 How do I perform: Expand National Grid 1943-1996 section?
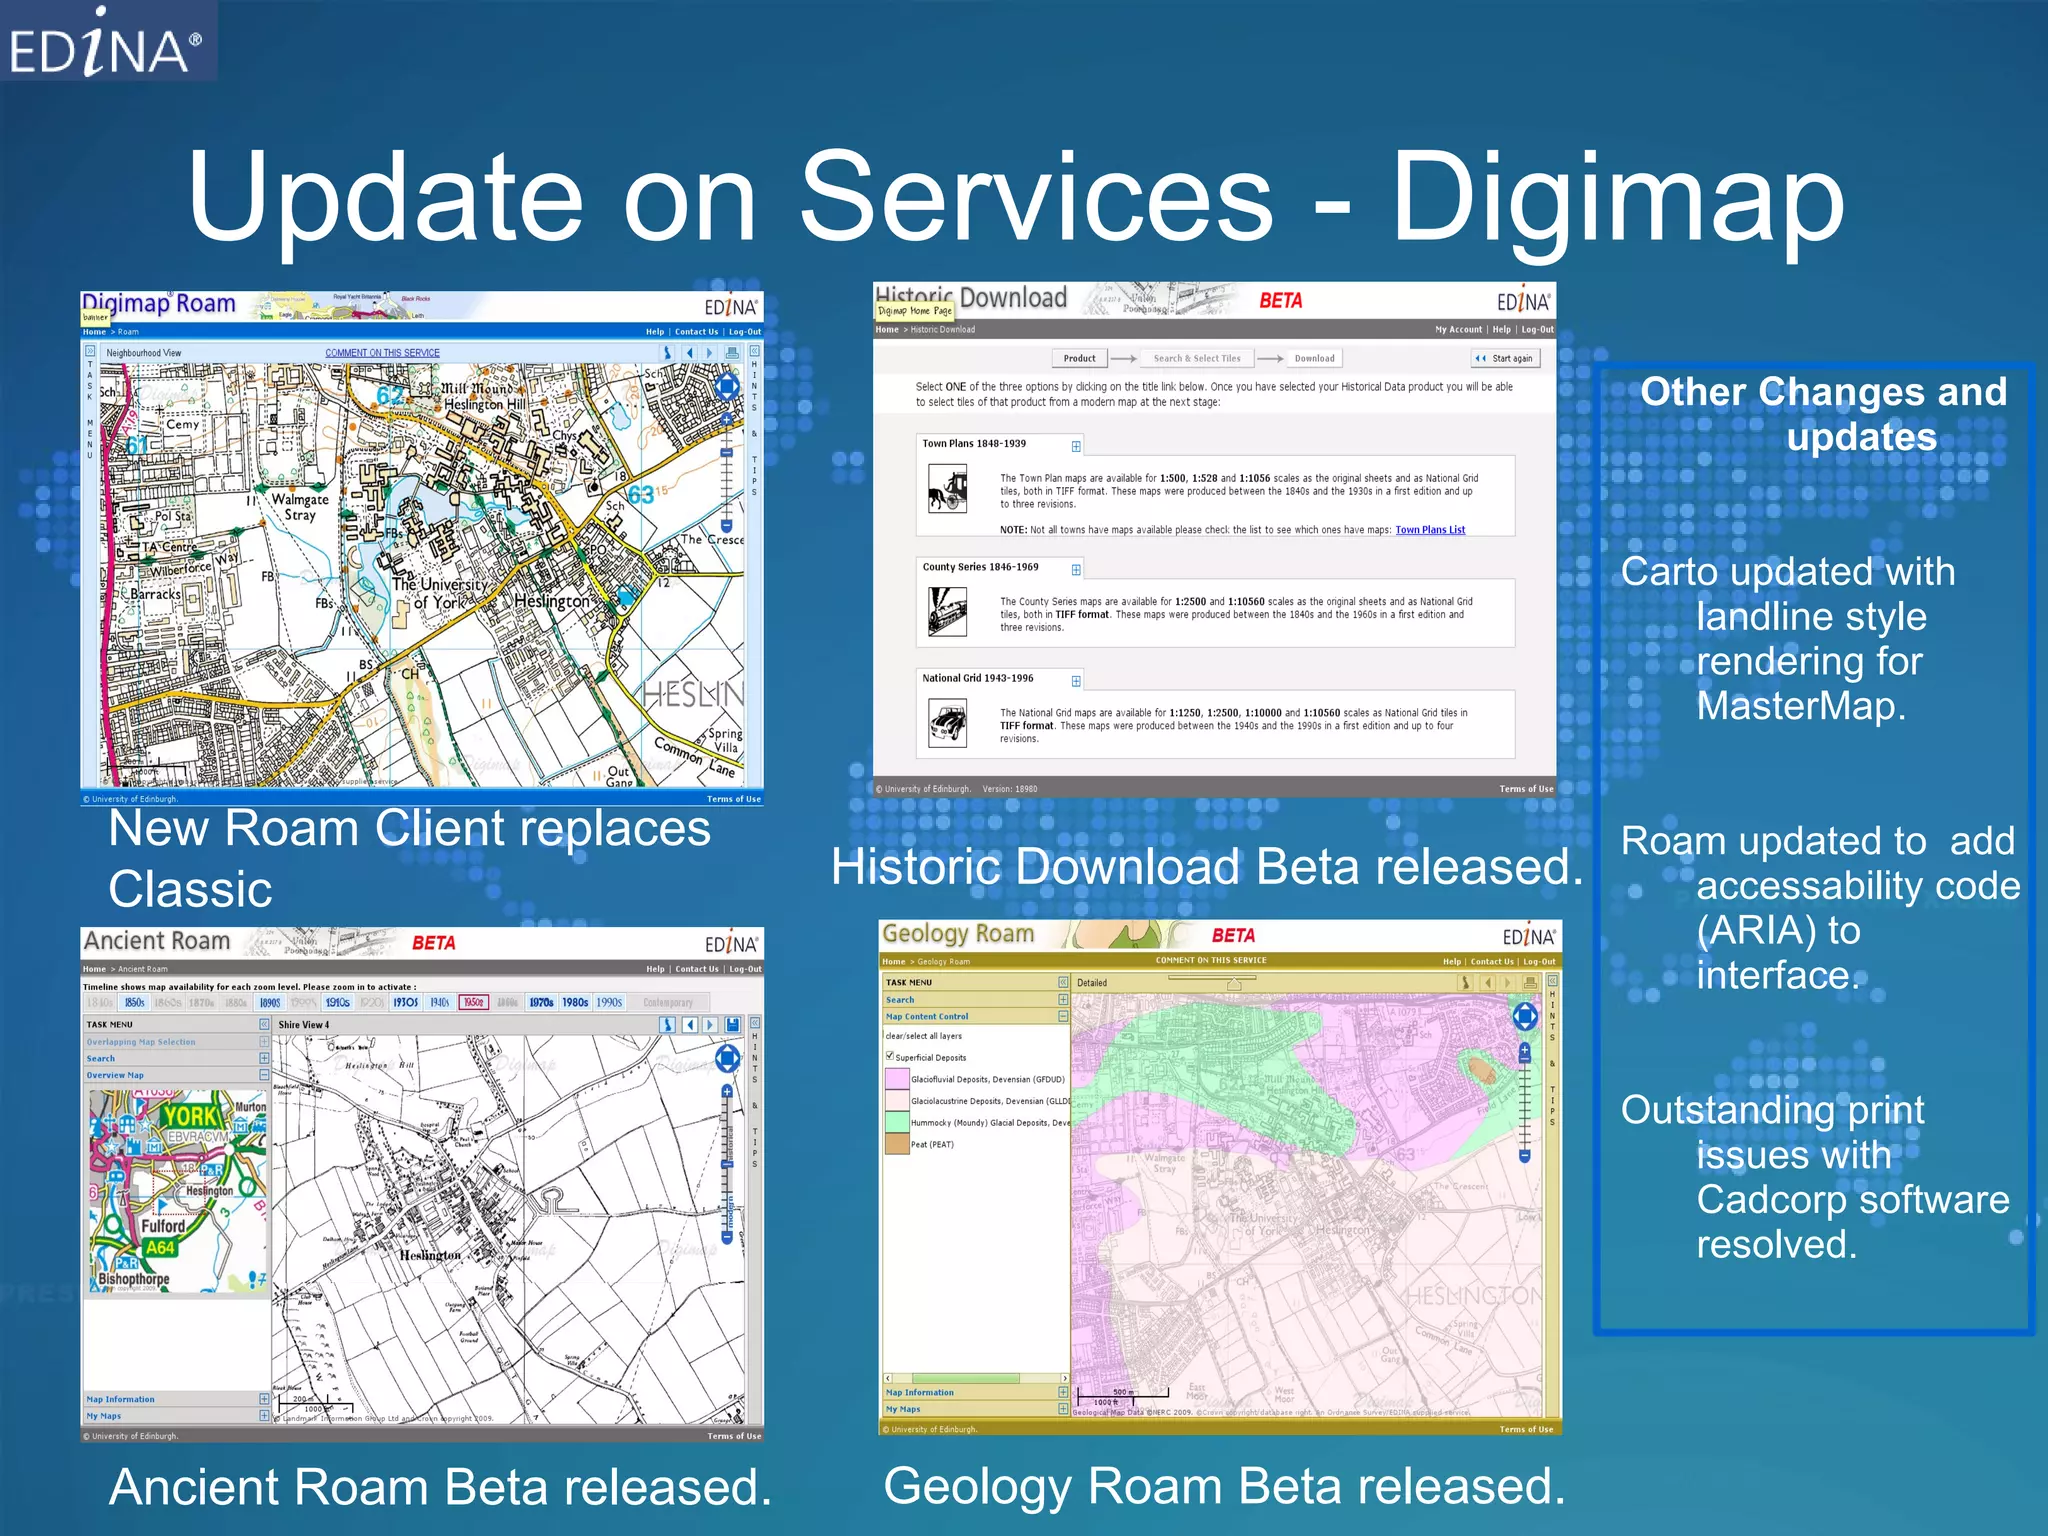tap(1076, 681)
